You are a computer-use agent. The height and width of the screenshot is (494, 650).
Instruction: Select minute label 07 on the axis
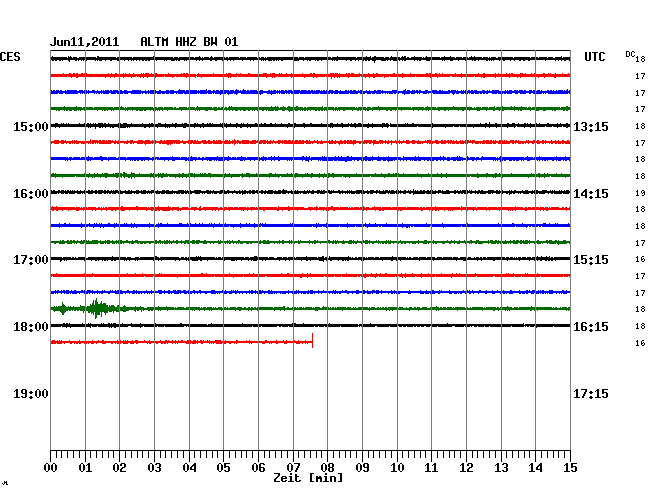(293, 468)
